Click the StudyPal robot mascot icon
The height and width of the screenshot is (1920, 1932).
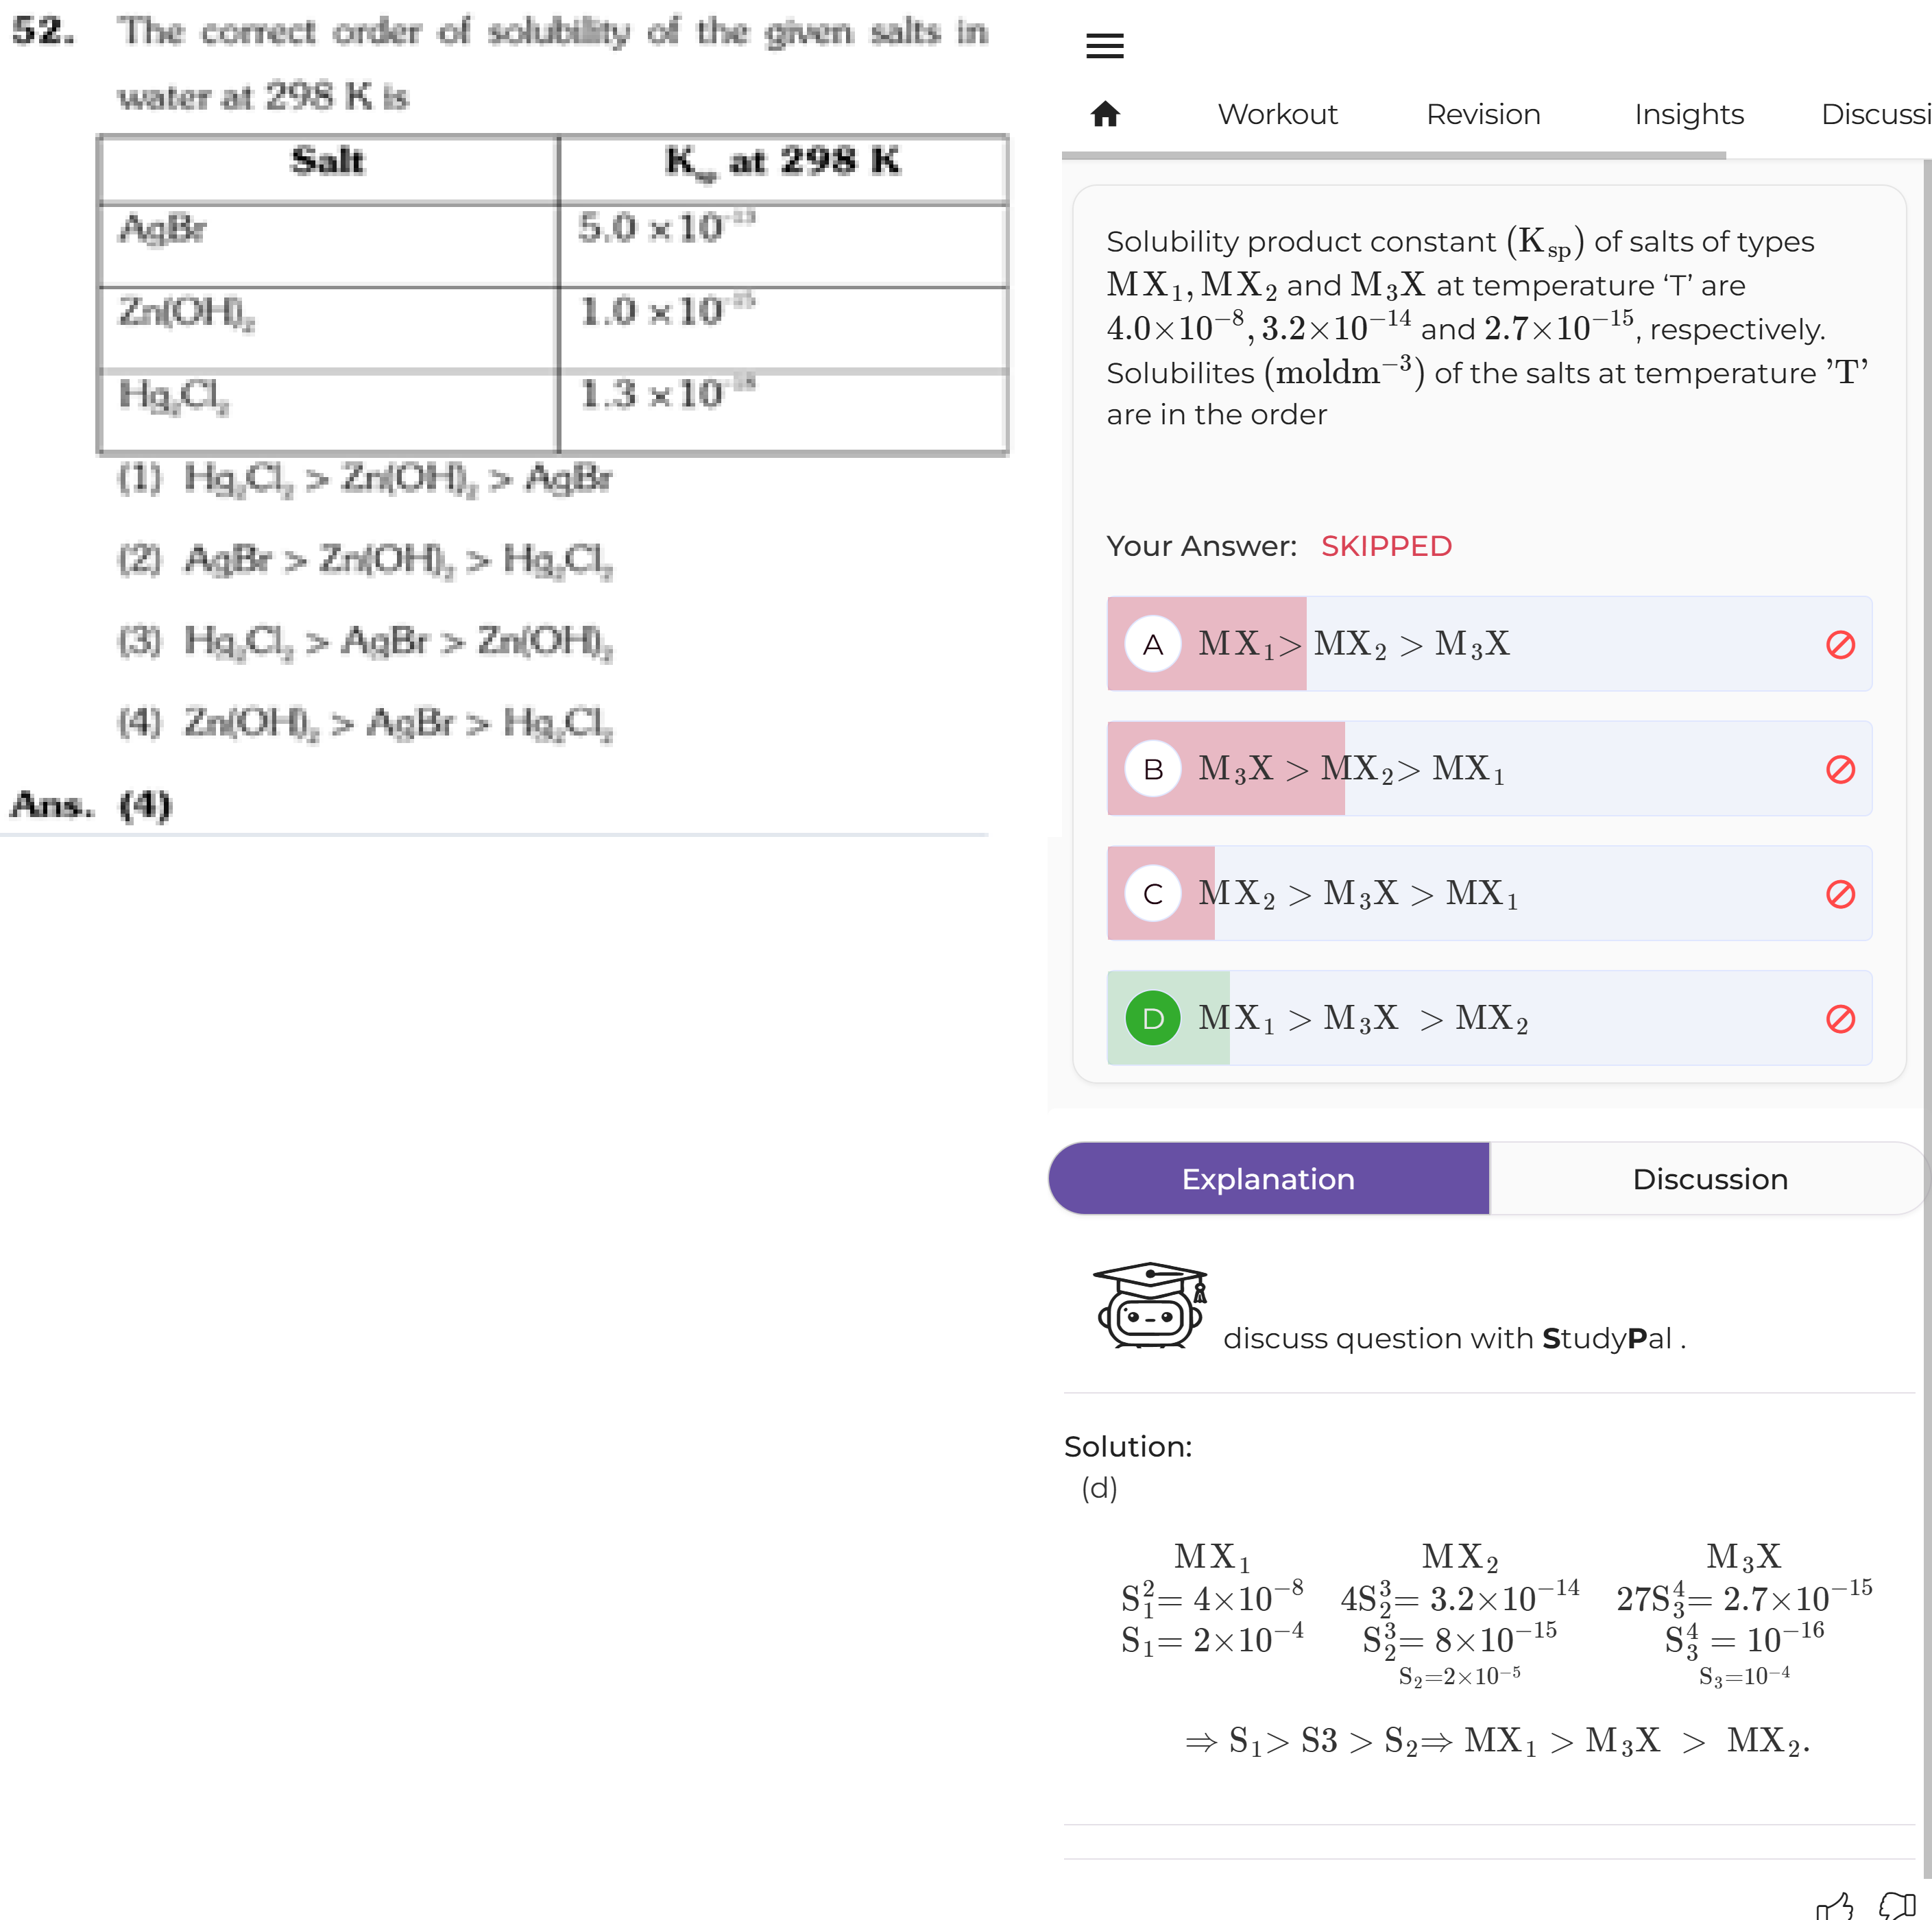click(1150, 1305)
